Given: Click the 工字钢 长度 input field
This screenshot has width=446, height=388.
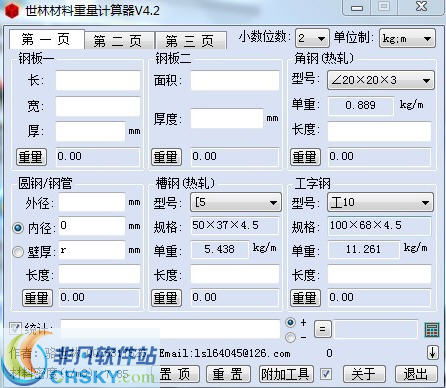Looking at the screenshot, I should click(x=379, y=274).
